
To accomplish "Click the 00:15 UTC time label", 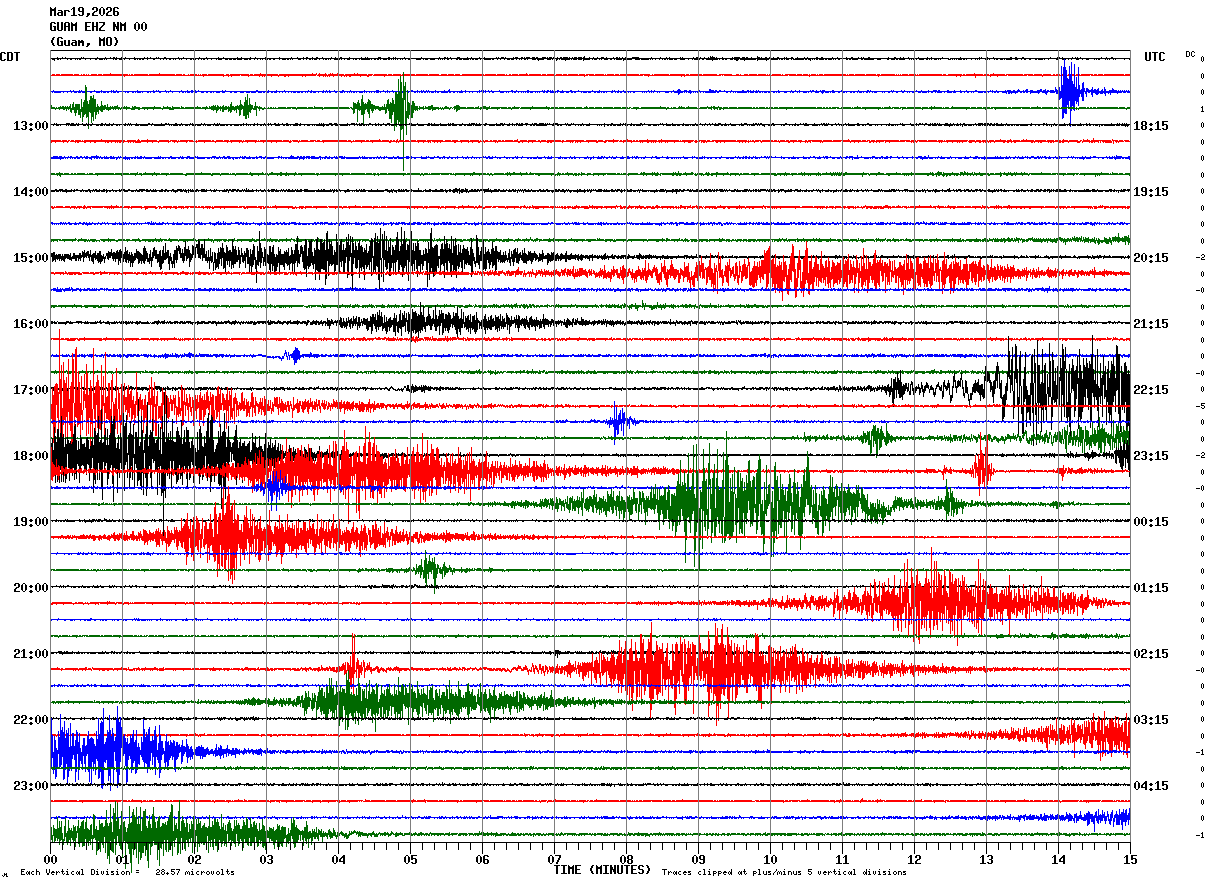I will click(x=1151, y=522).
